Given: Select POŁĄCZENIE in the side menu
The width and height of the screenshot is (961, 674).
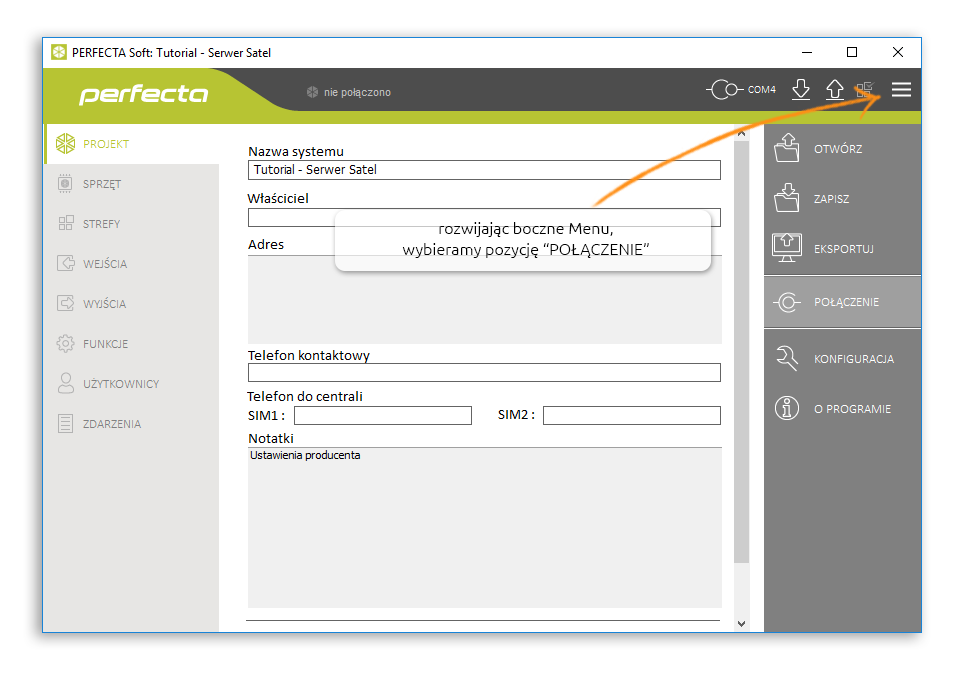Looking at the screenshot, I should coord(843,302).
